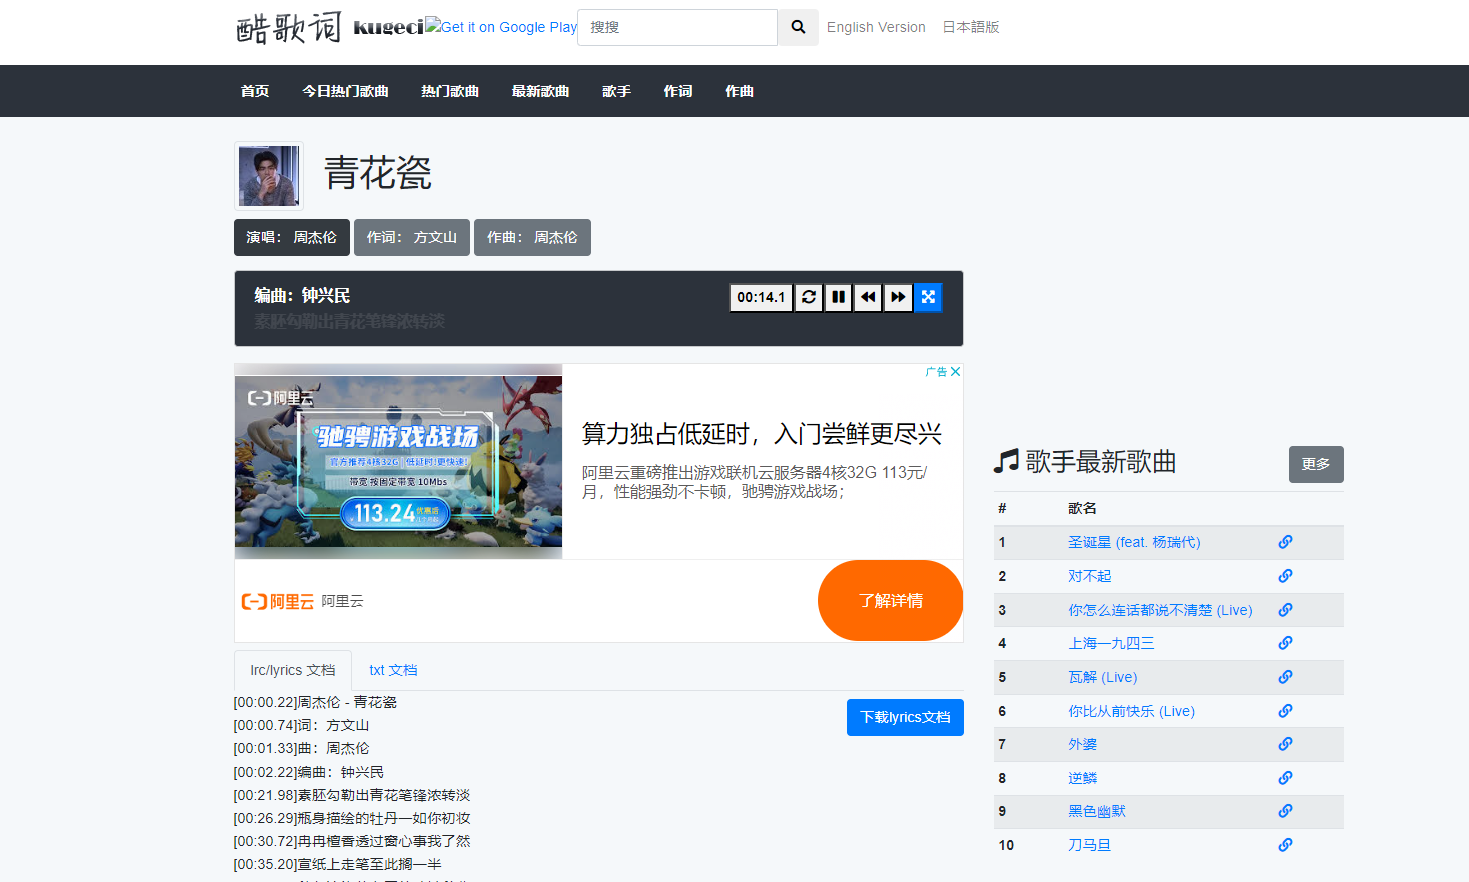Click the 广告 ad label icon
The width and height of the screenshot is (1469, 882).
point(936,372)
